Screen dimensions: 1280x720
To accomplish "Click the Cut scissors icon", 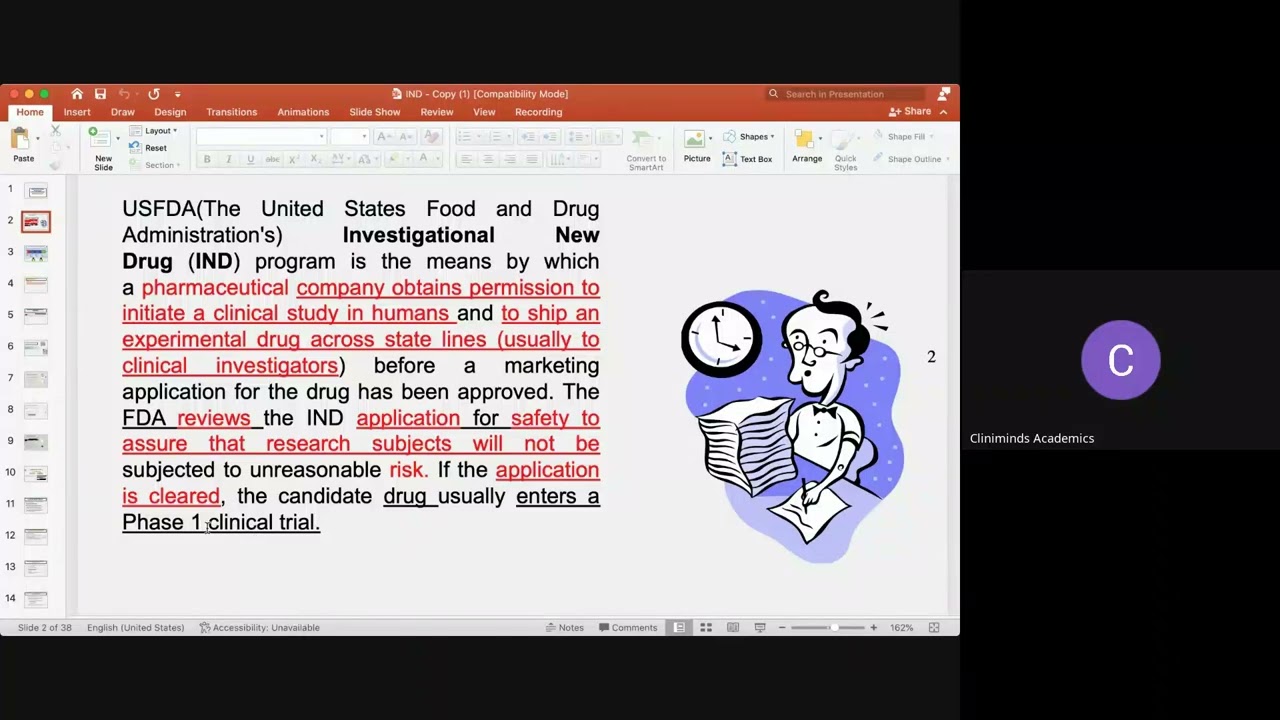I will [56, 131].
